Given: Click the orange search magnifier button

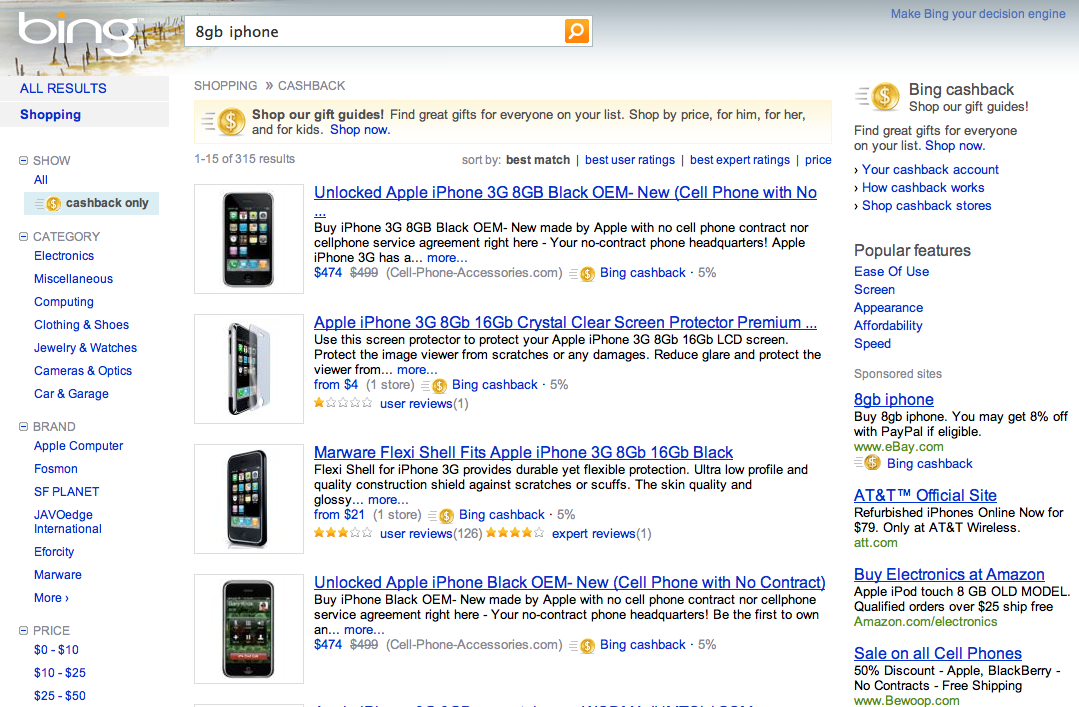Looking at the screenshot, I should (577, 31).
